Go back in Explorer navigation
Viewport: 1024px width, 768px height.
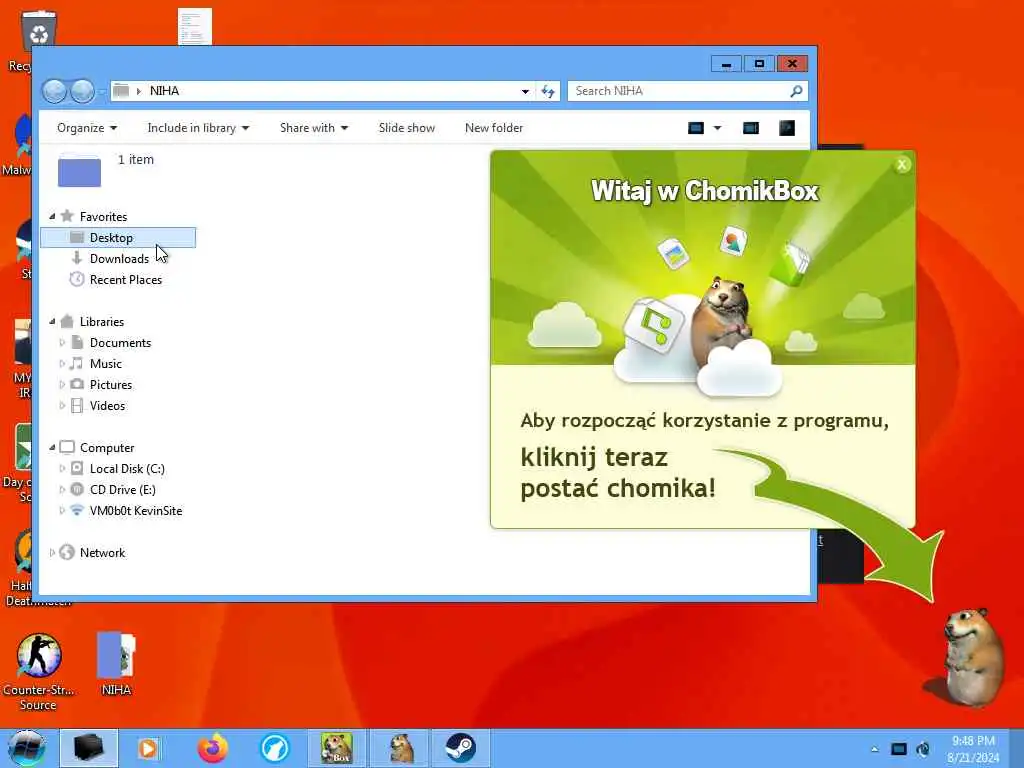55,91
